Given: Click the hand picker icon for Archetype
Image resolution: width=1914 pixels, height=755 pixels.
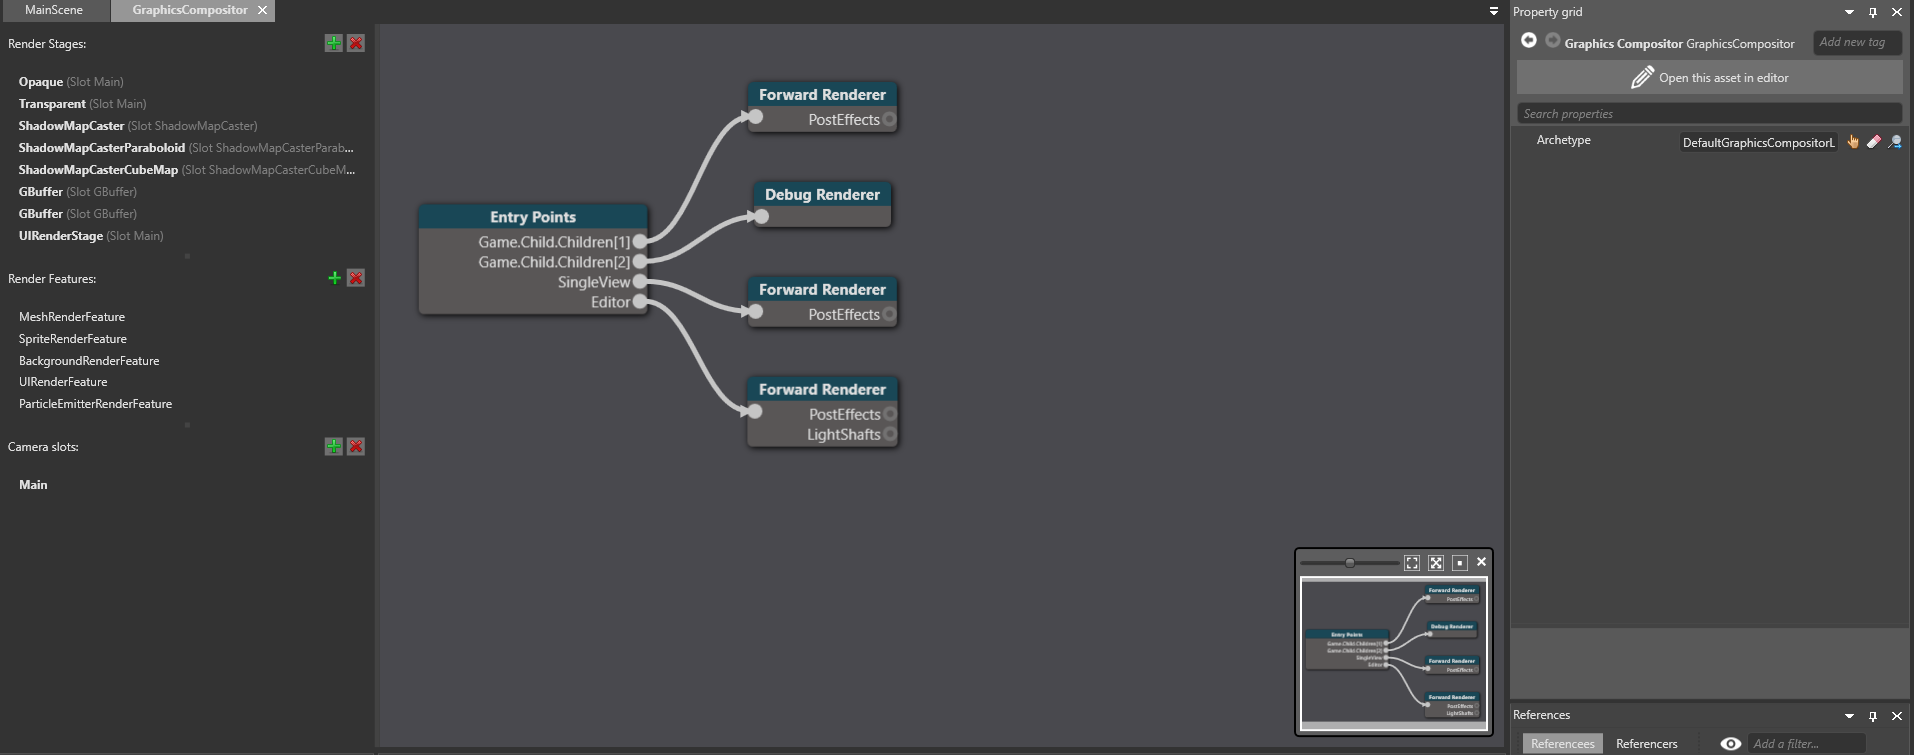Looking at the screenshot, I should point(1853,142).
